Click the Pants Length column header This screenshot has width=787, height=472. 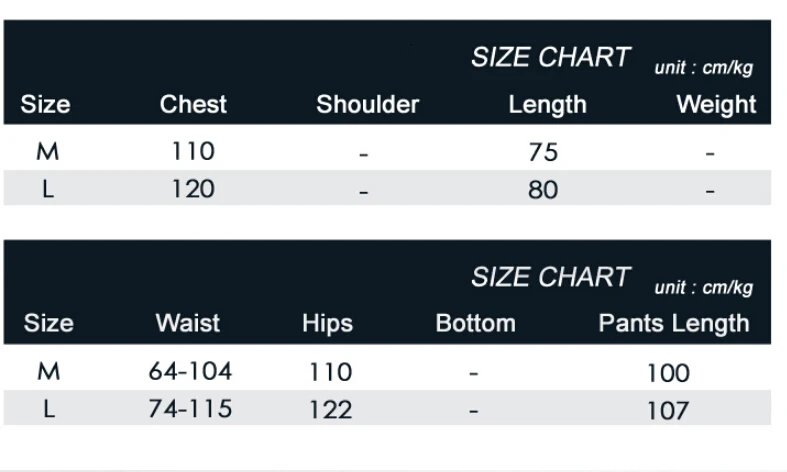point(673,323)
